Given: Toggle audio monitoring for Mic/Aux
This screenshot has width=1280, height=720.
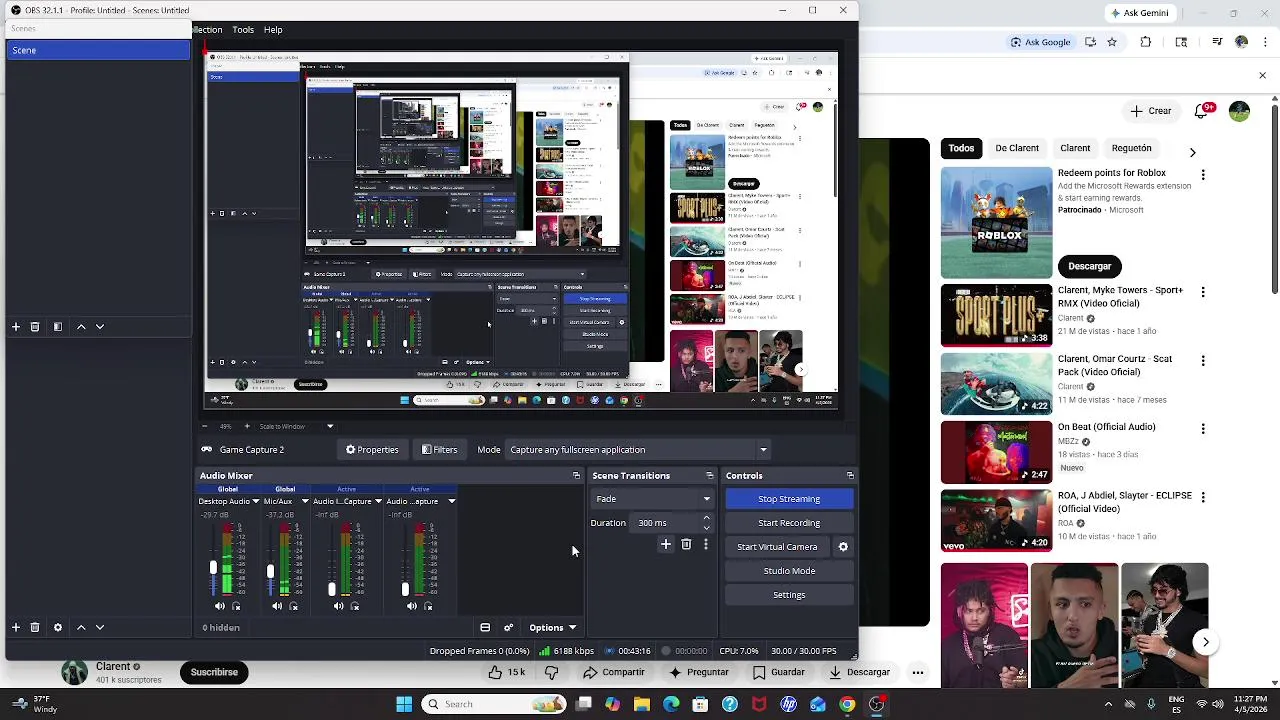Looking at the screenshot, I should 294,606.
